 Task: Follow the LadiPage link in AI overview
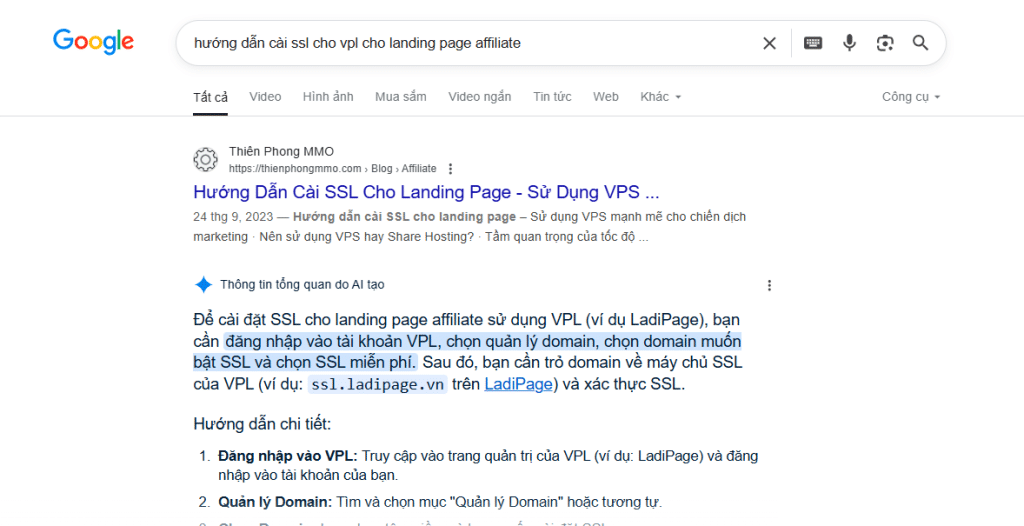518,384
